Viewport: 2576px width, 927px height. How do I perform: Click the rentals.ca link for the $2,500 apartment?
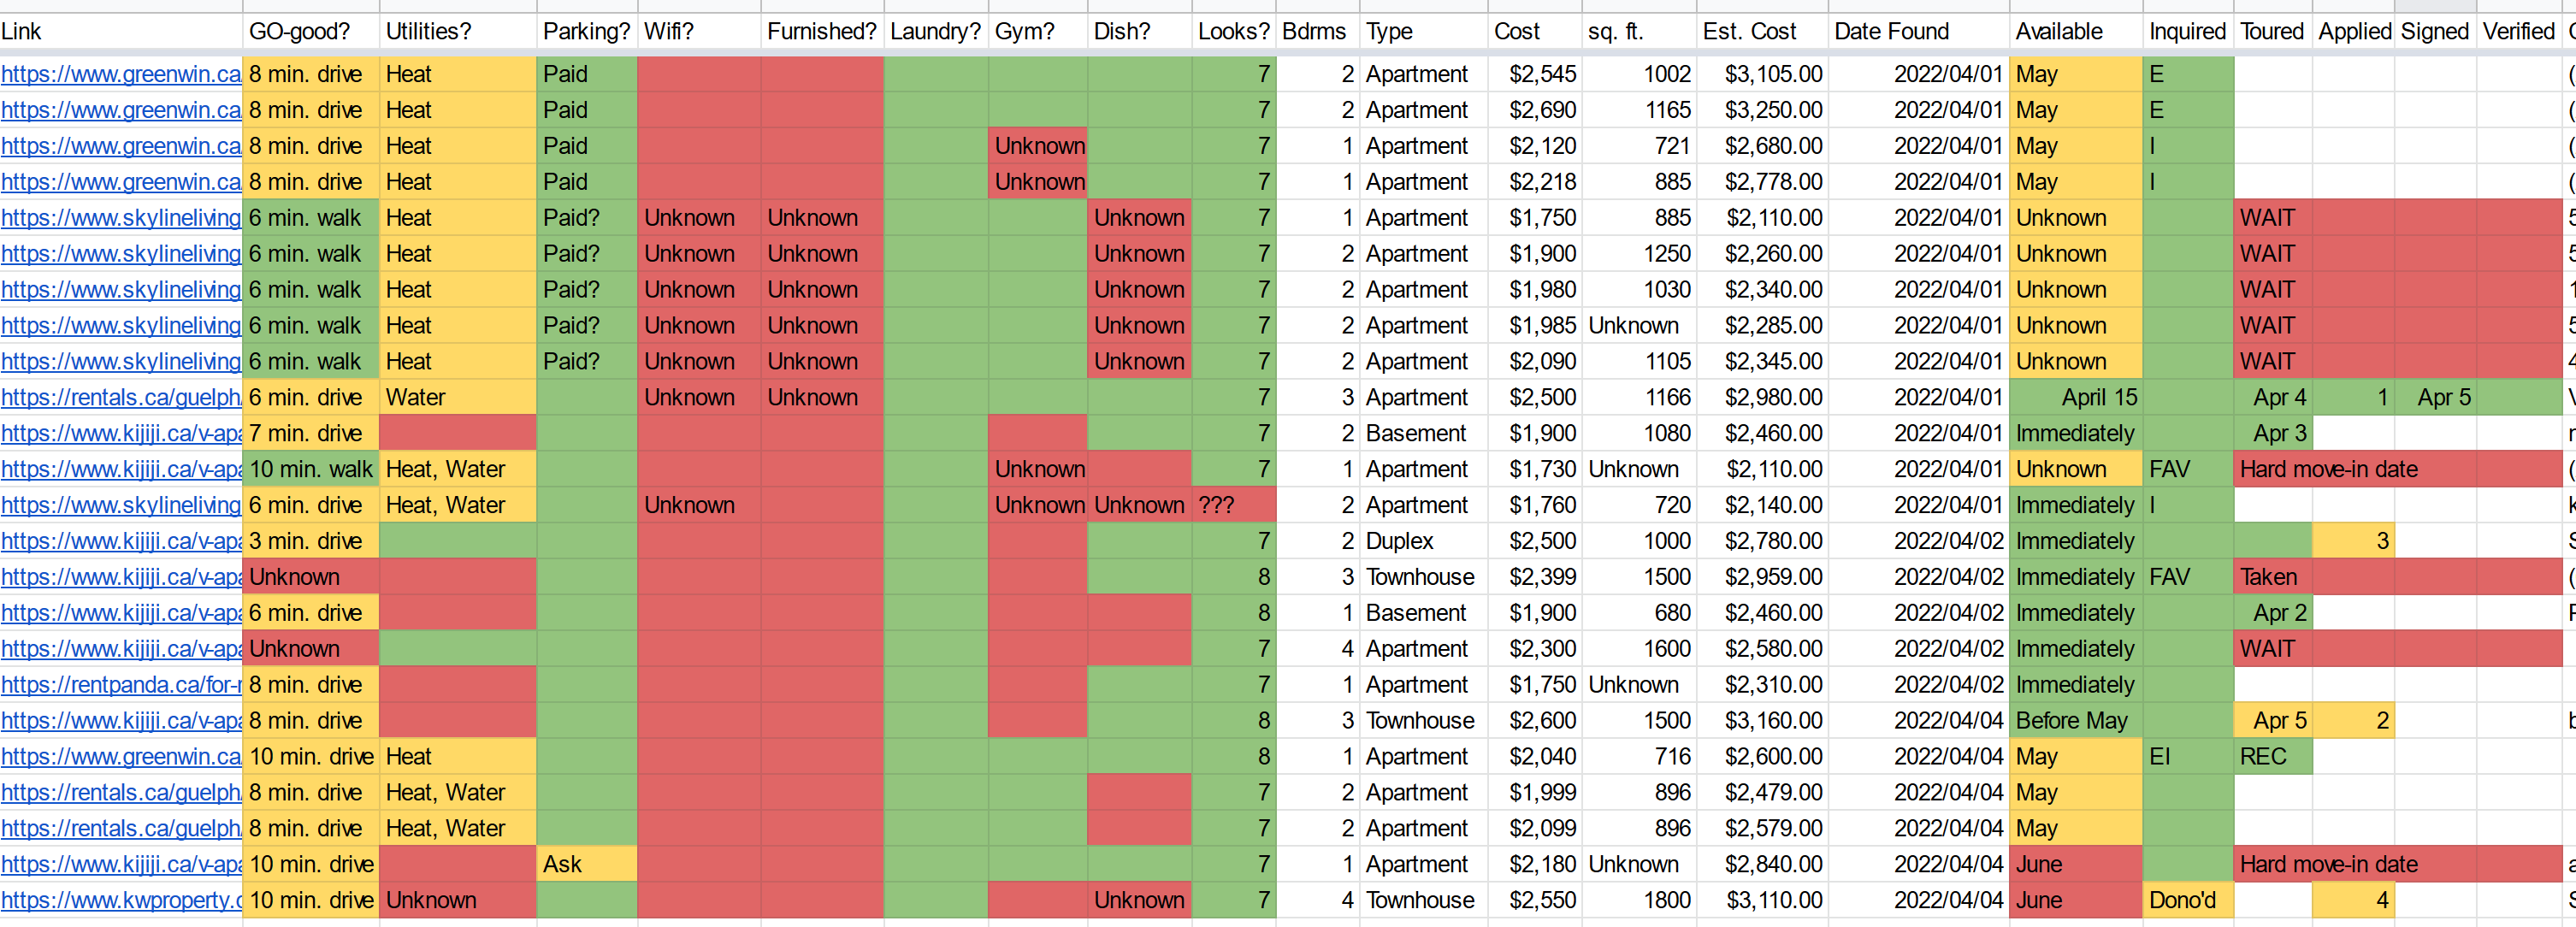(x=120, y=397)
